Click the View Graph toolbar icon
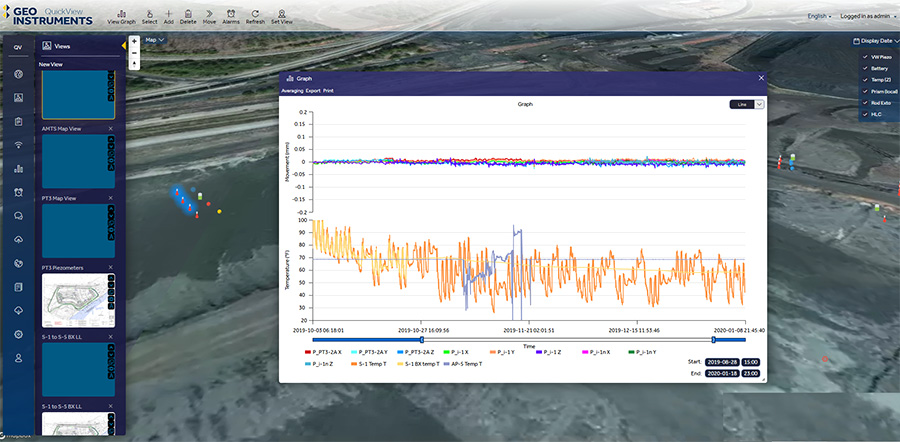 (120, 15)
